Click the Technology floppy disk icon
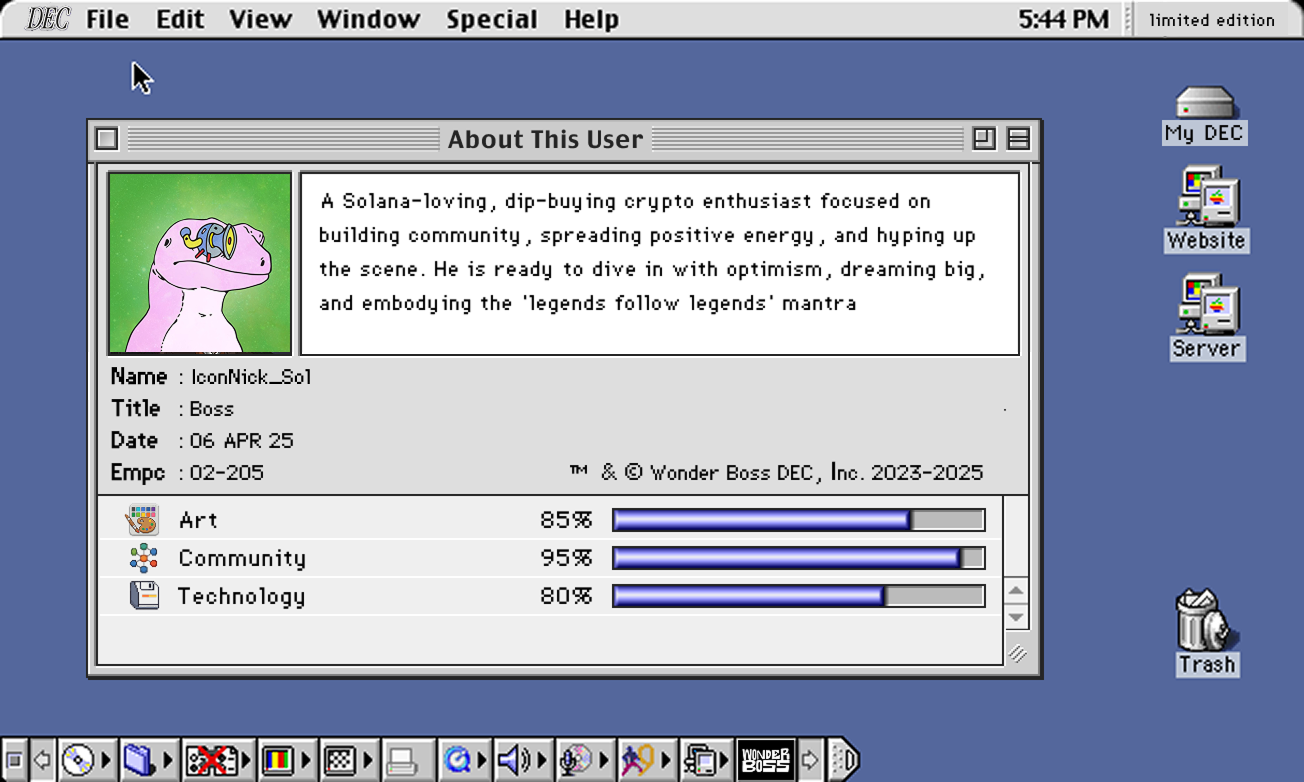 (x=144, y=596)
